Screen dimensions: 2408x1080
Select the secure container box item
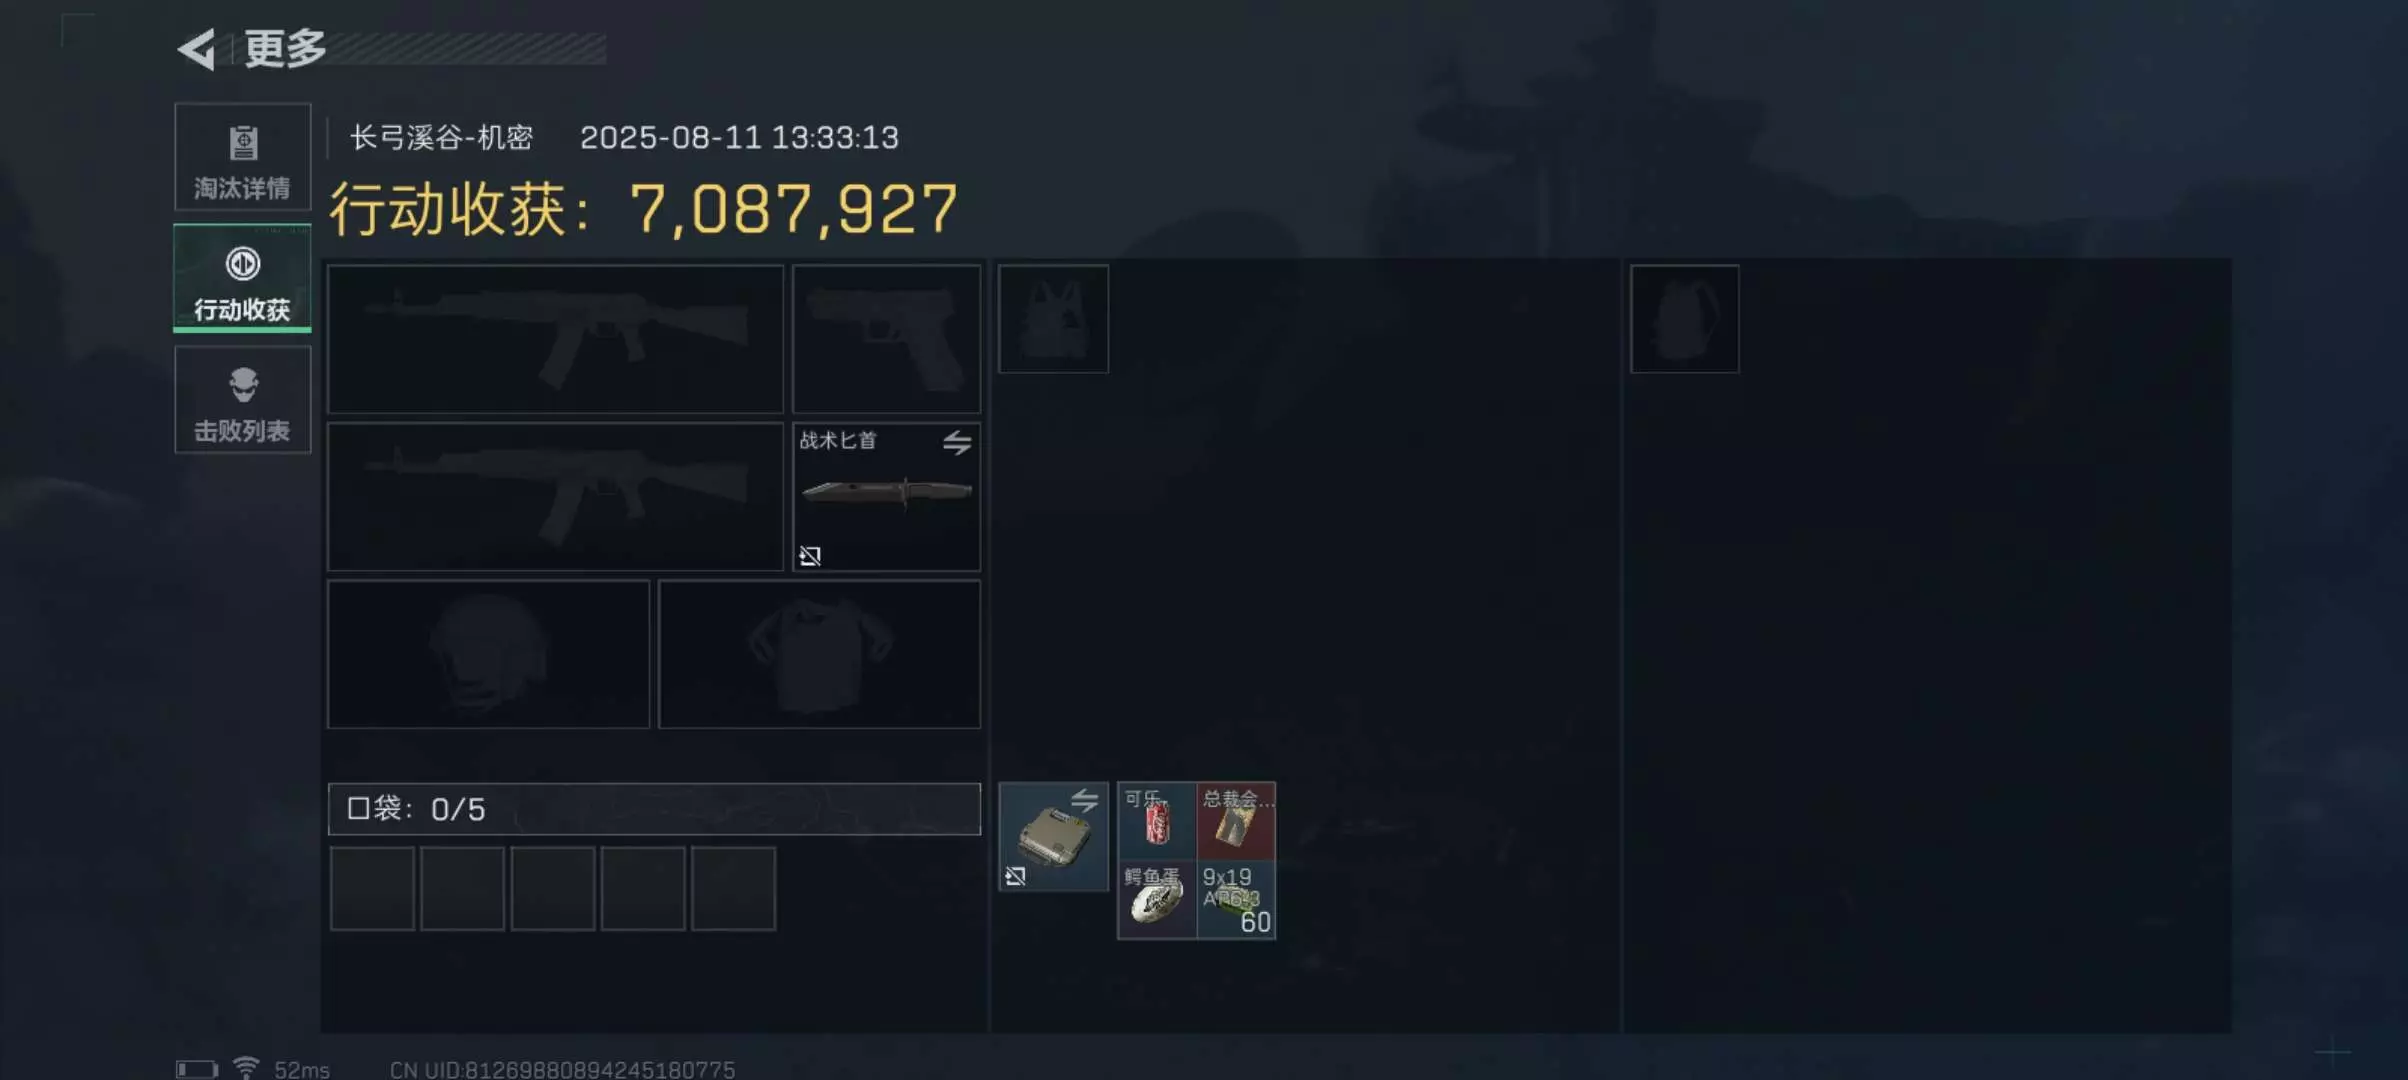coord(1053,838)
